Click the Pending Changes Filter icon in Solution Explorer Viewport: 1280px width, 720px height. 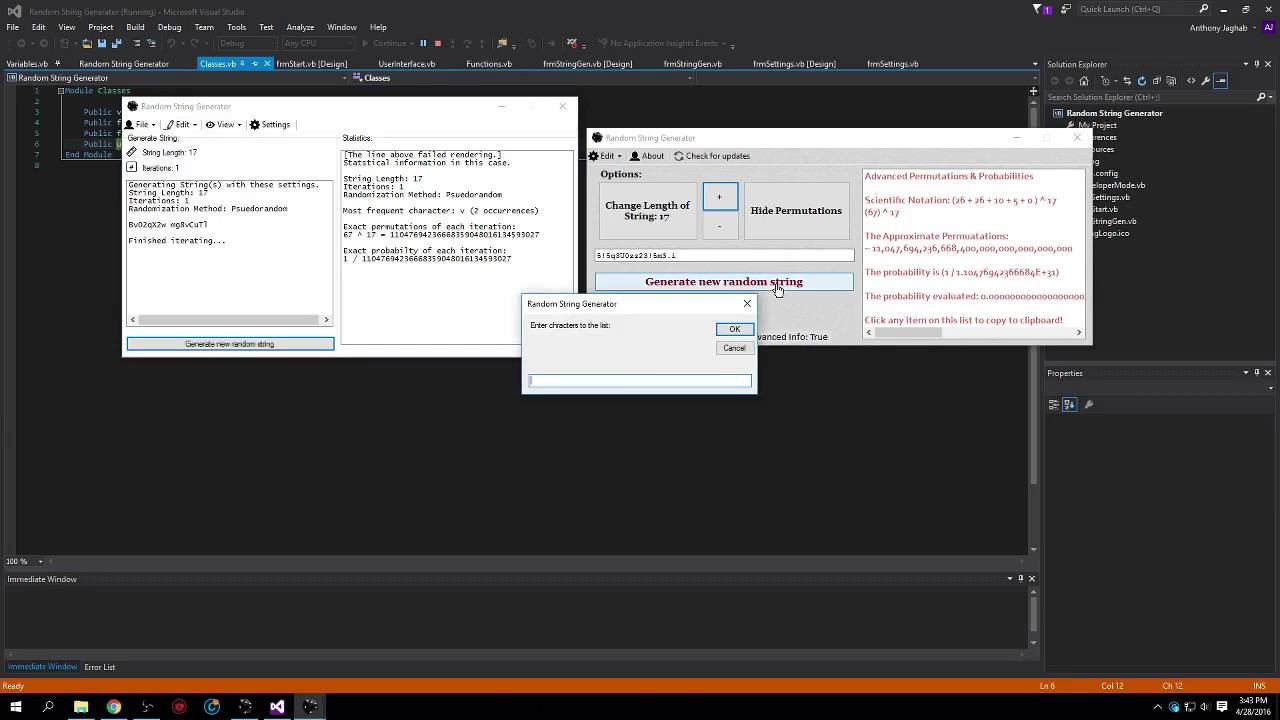(1107, 81)
